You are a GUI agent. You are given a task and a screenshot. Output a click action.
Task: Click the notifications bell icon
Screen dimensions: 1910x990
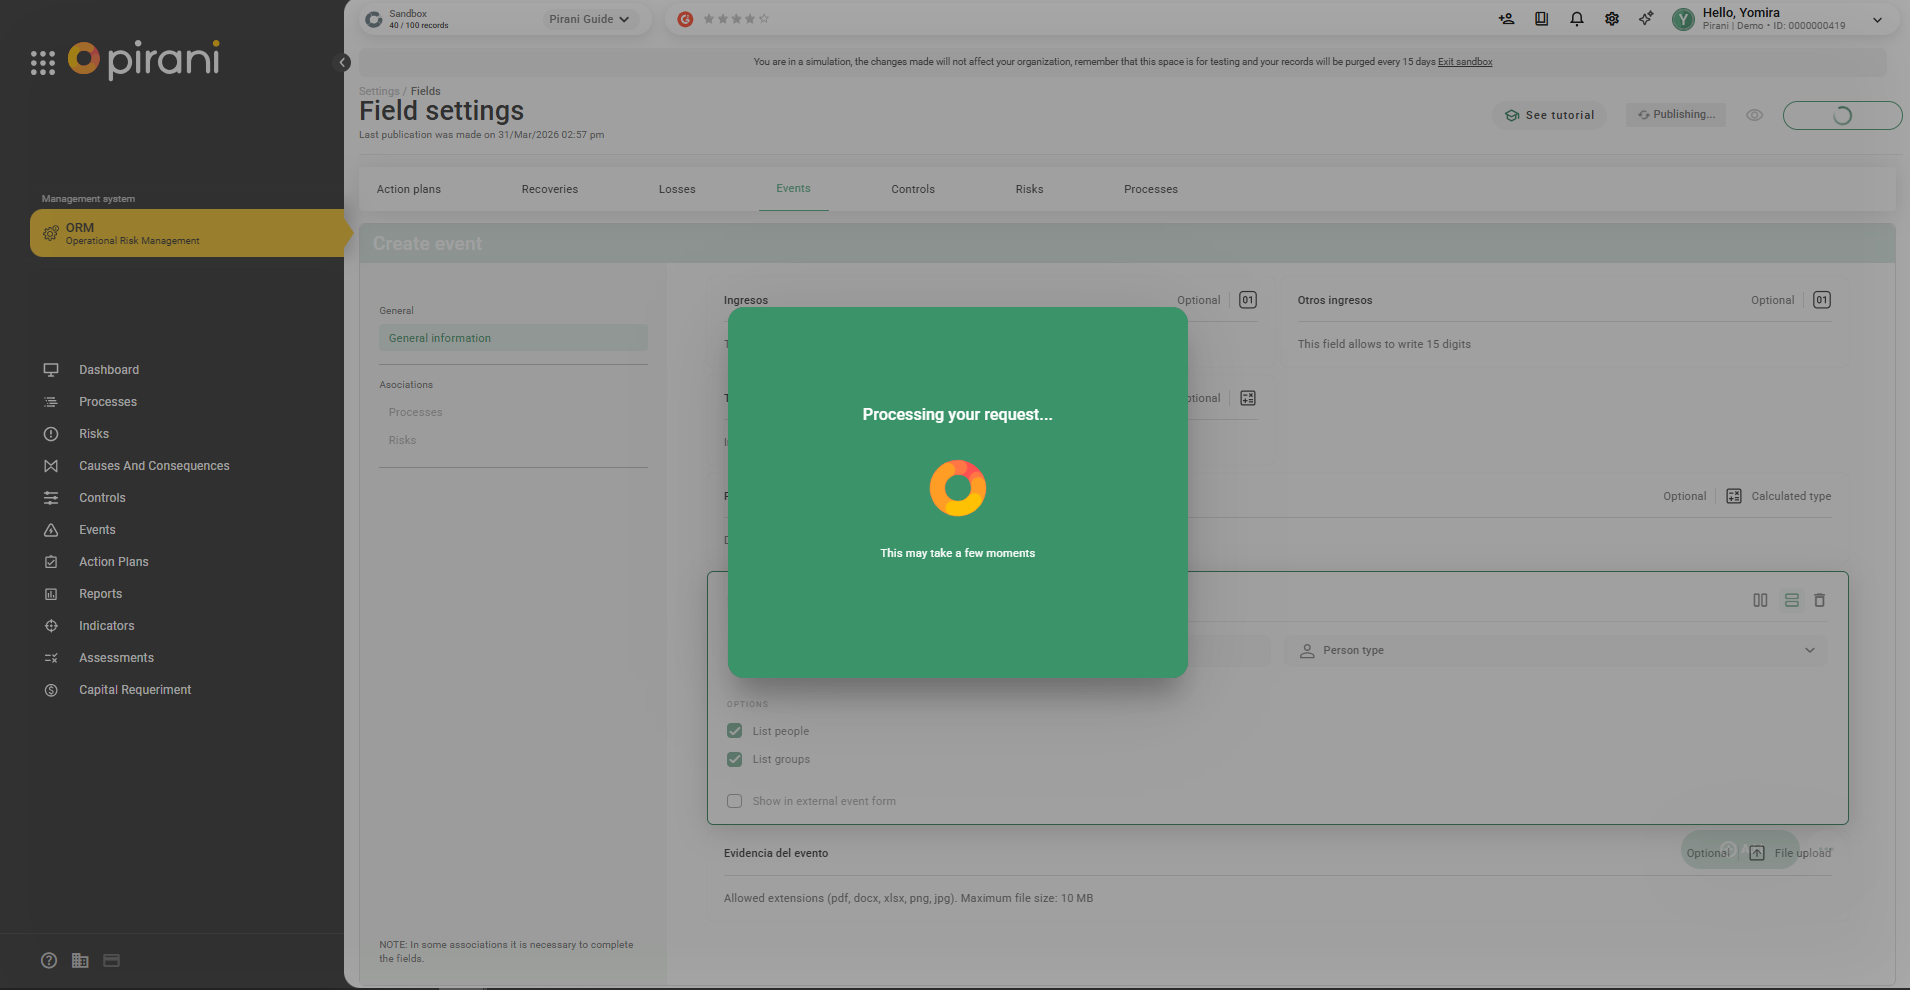[x=1576, y=19]
